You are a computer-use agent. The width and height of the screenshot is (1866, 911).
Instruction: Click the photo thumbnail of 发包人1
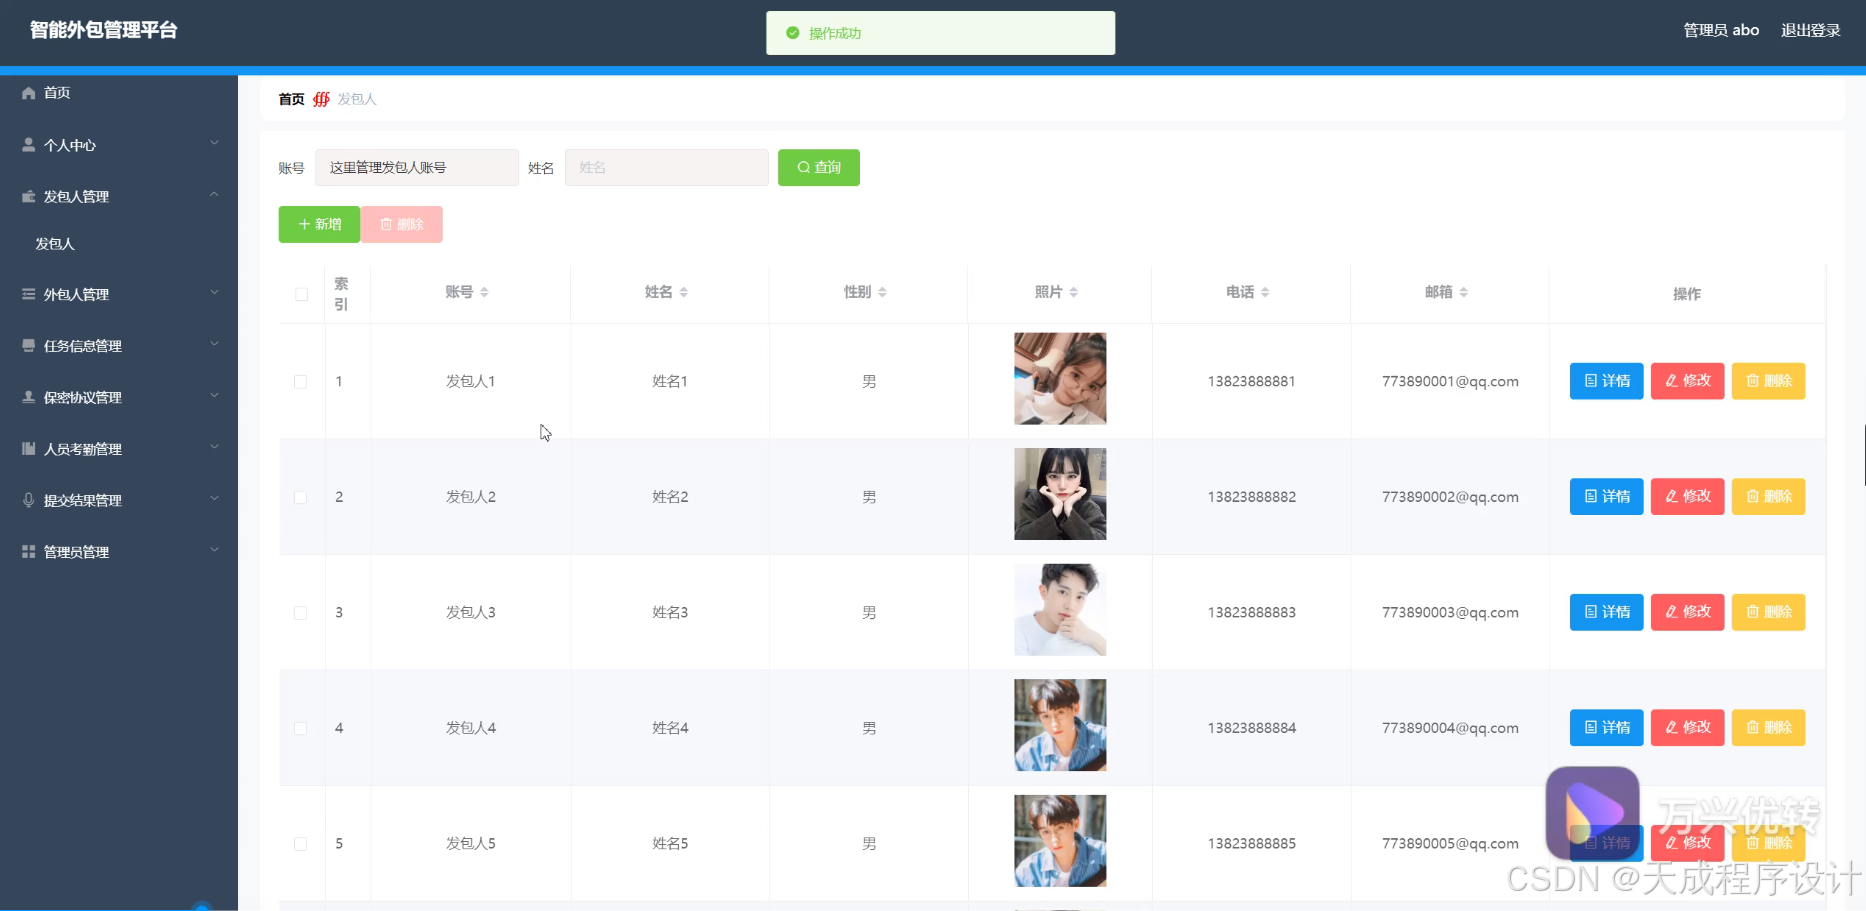click(x=1059, y=379)
